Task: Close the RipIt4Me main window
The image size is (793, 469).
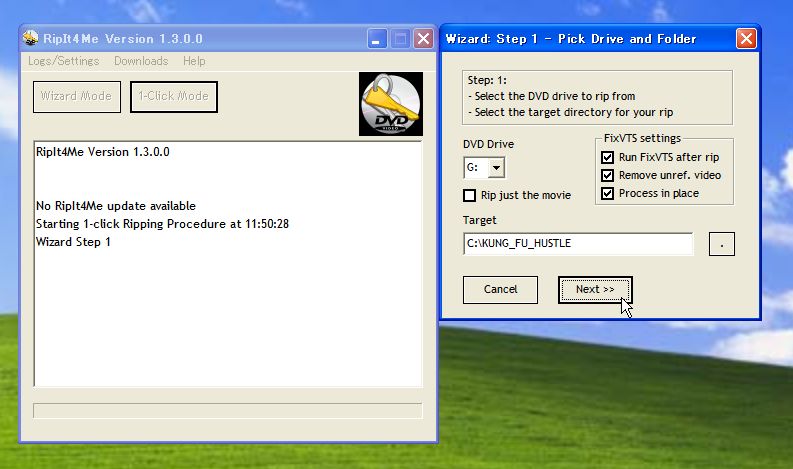Action: 423,38
